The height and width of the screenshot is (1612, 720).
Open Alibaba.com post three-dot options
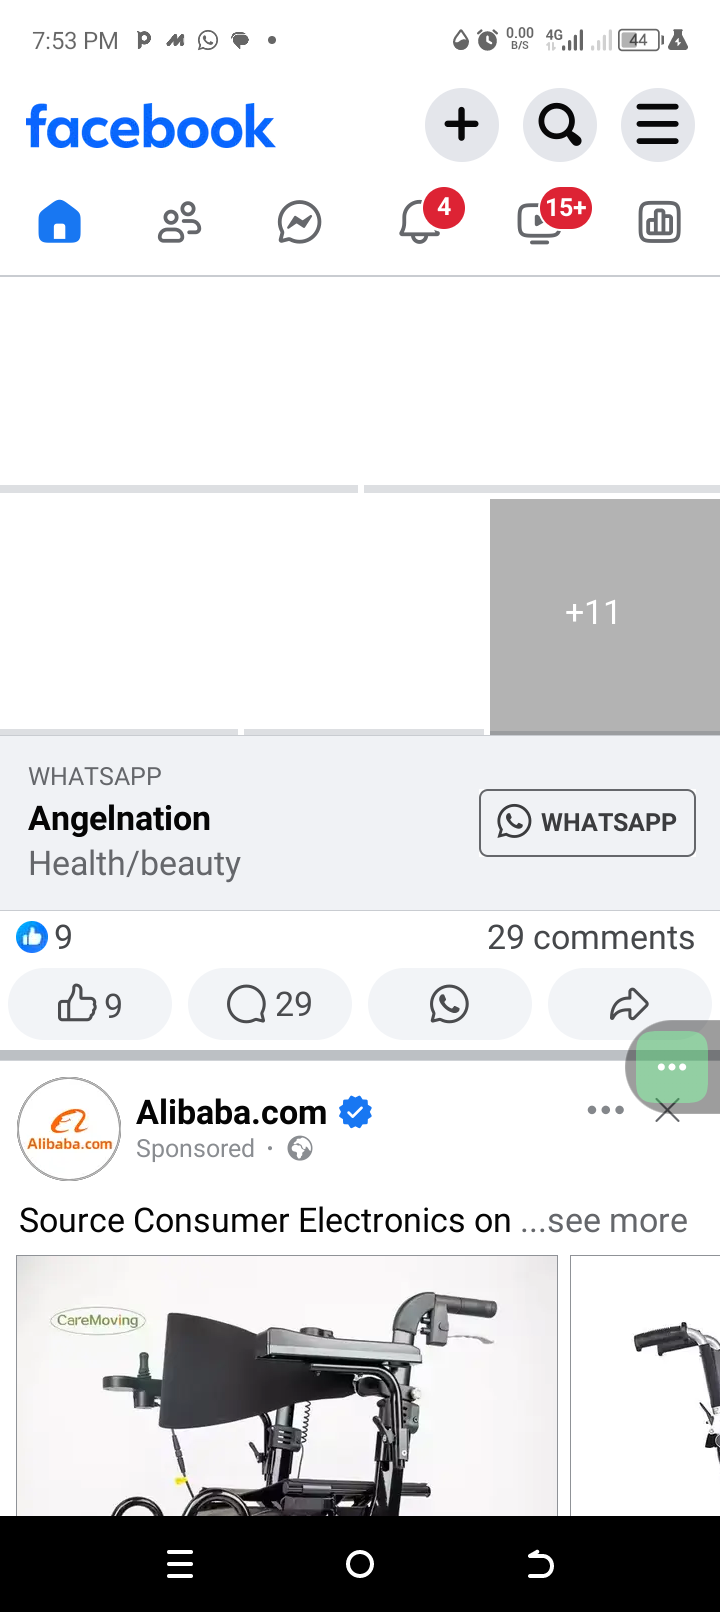pyautogui.click(x=606, y=1110)
